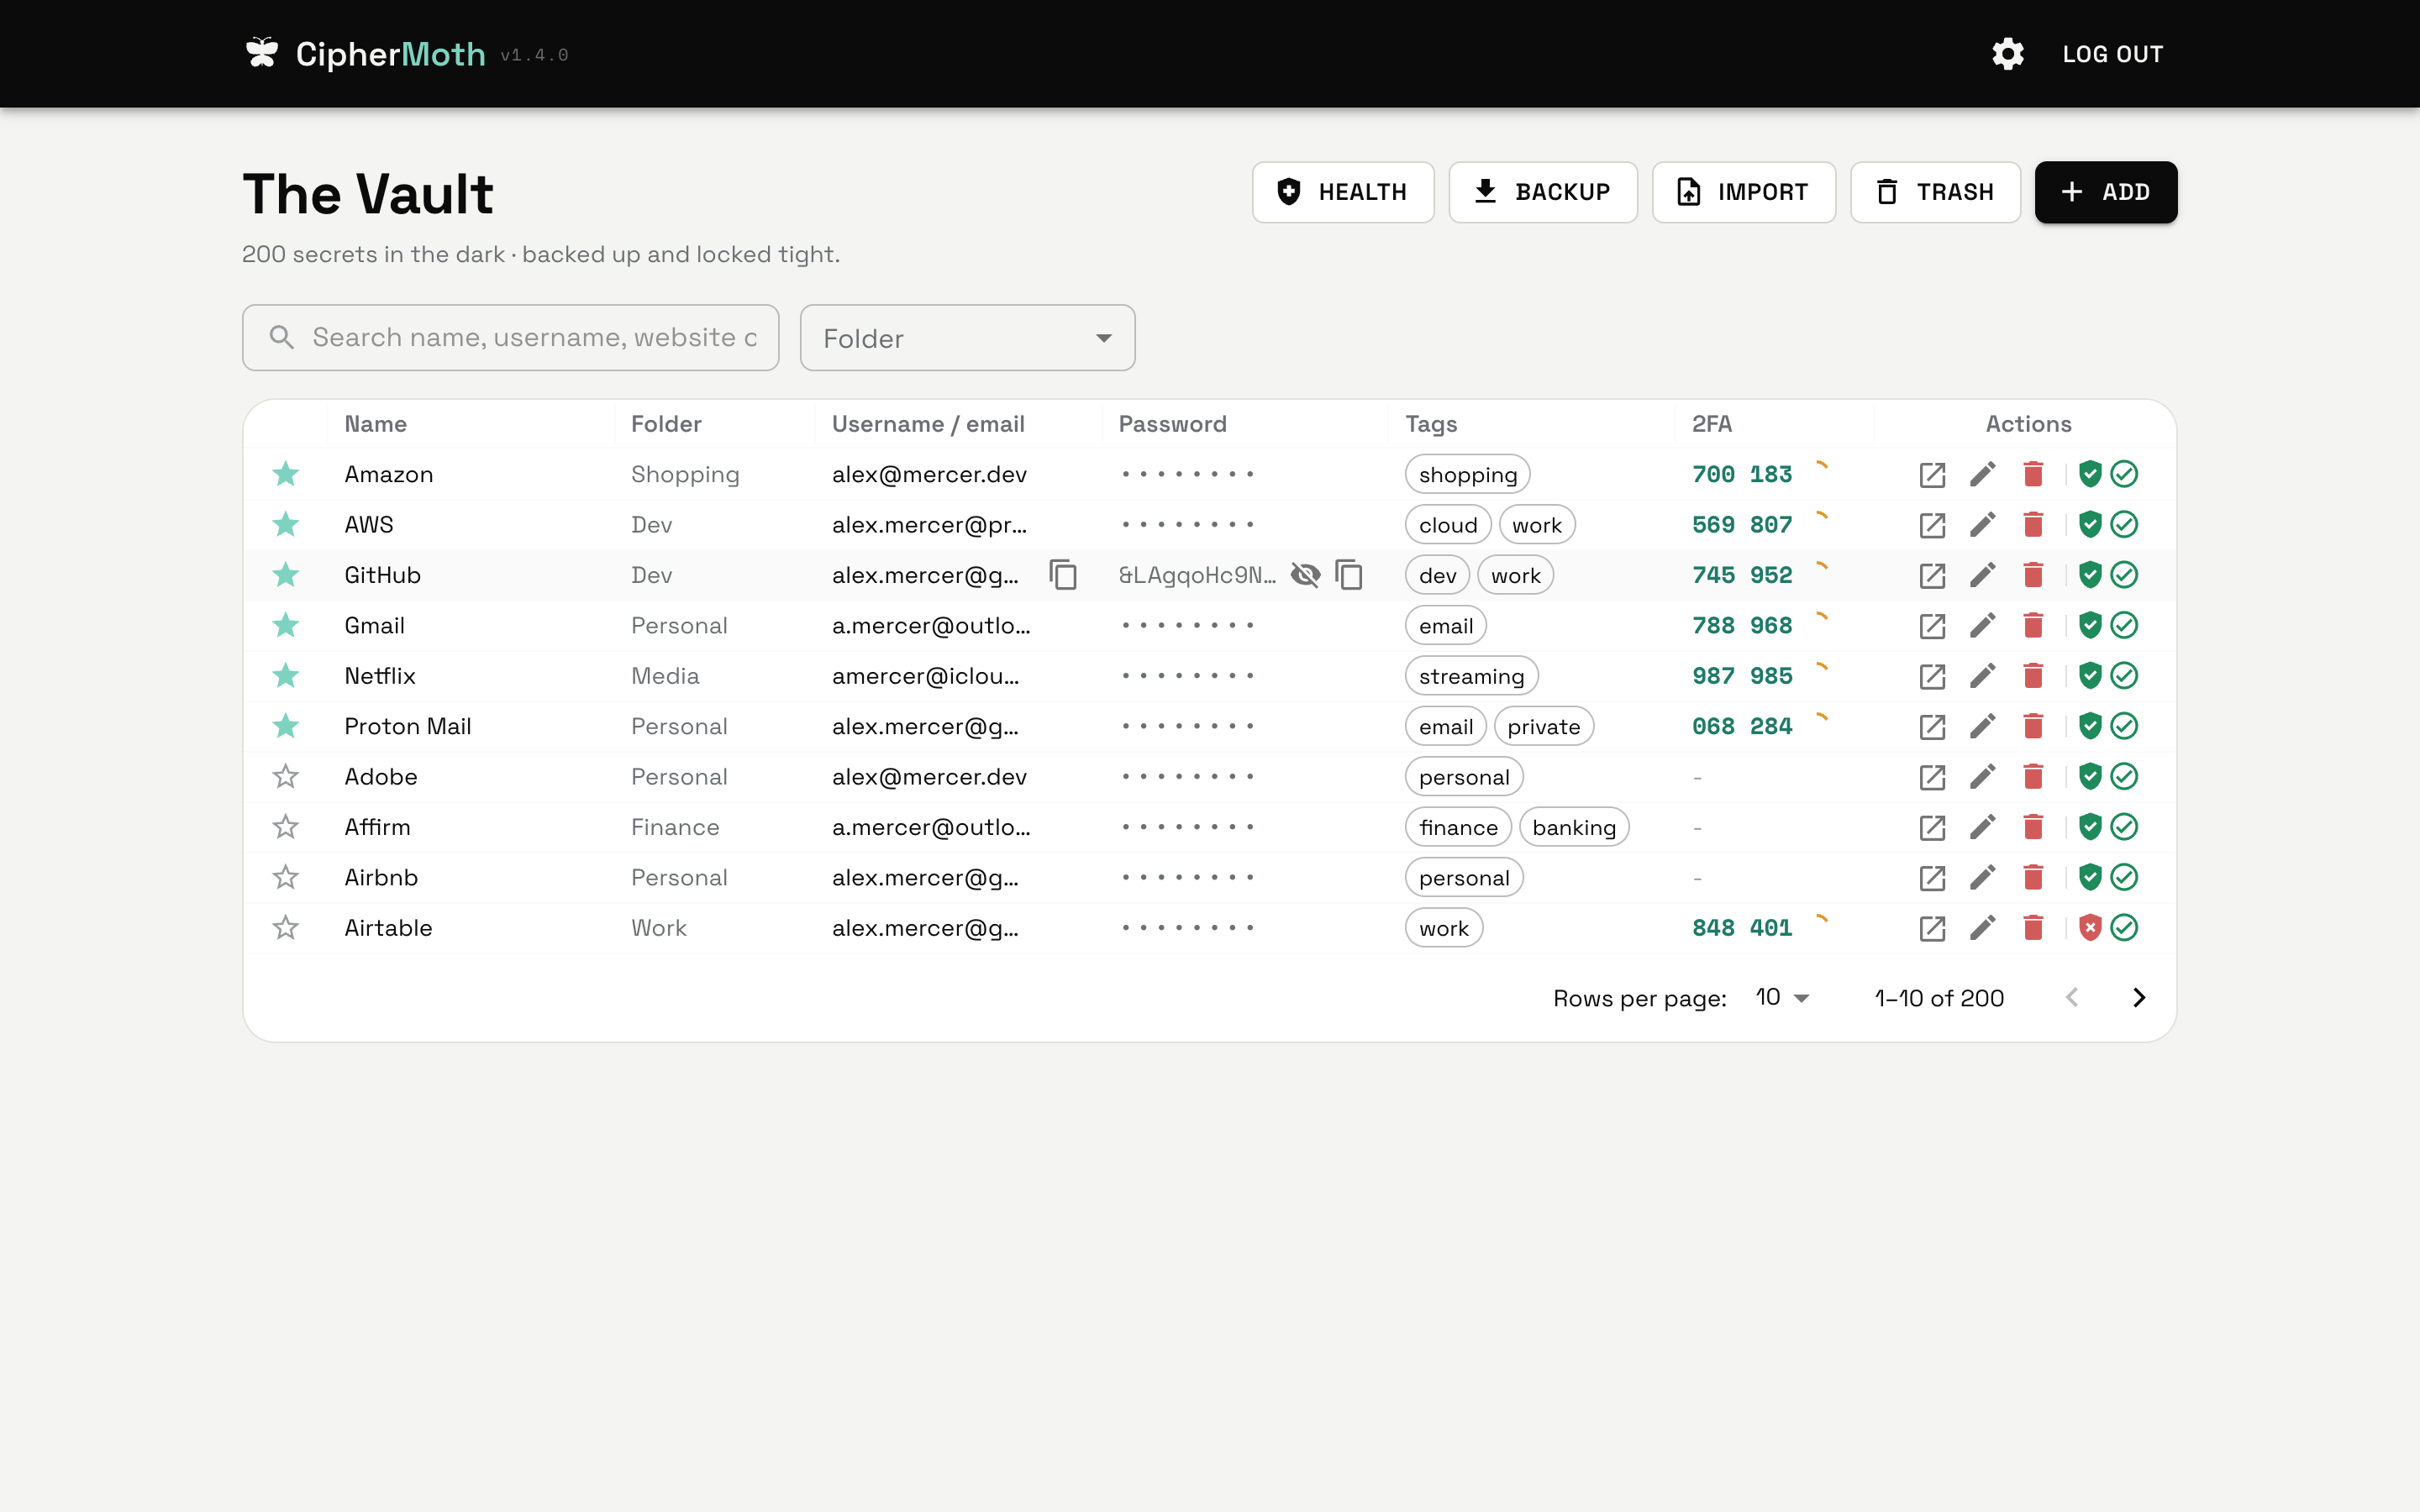The height and width of the screenshot is (1512, 2420).
Task: Click the Backup button
Action: [x=1542, y=192]
